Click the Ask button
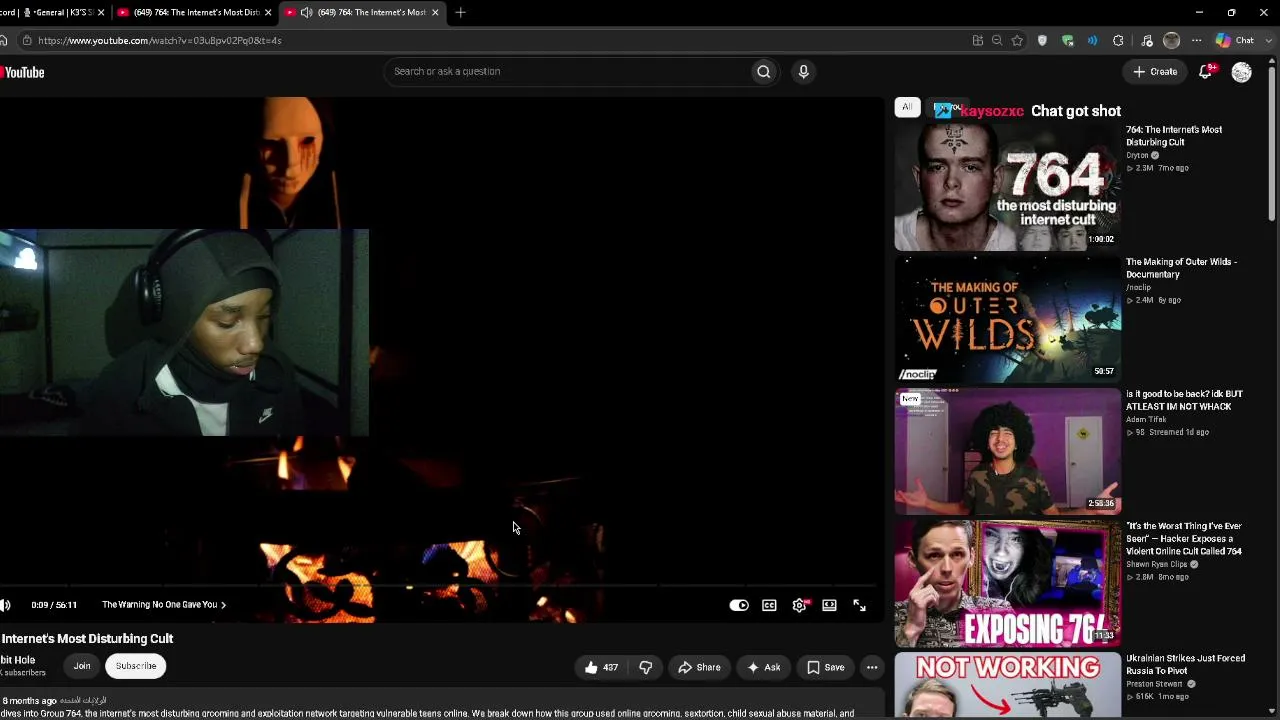This screenshot has height=720, width=1280. point(762,667)
